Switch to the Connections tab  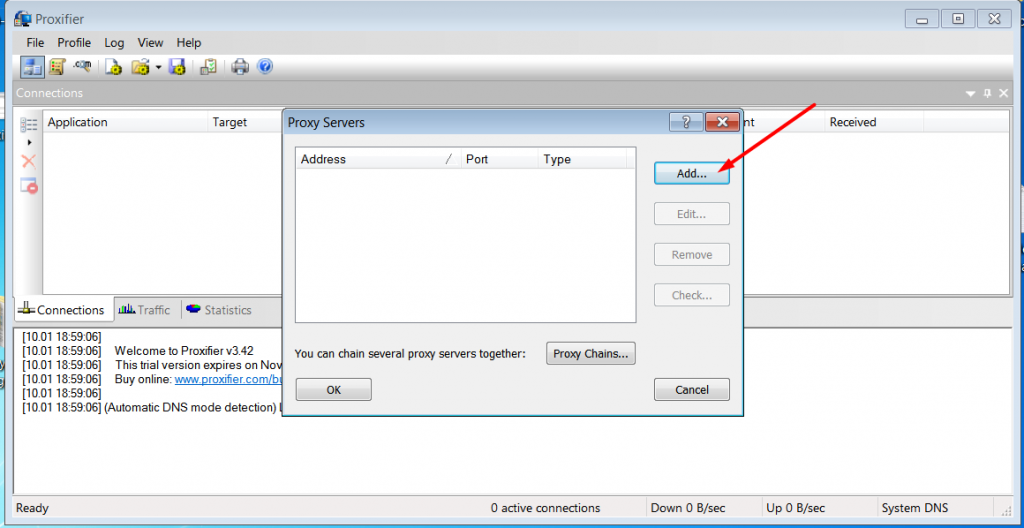click(63, 310)
